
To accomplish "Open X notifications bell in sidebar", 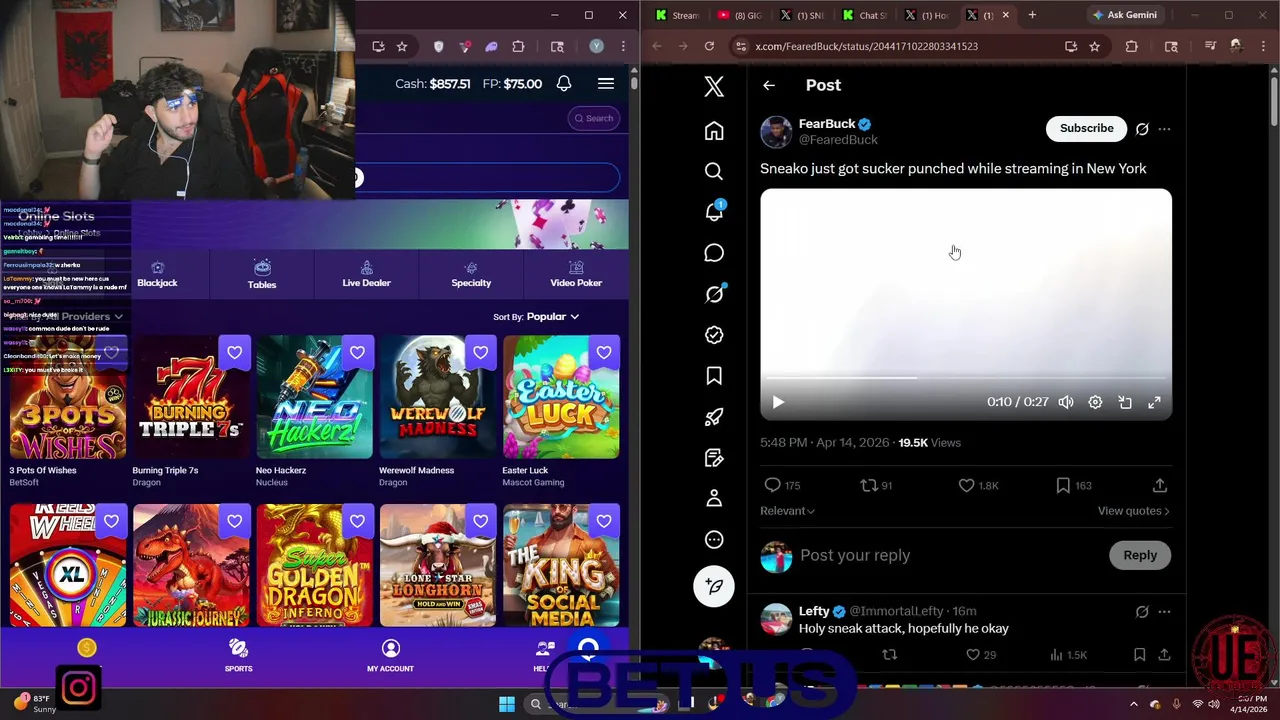I will (x=714, y=212).
